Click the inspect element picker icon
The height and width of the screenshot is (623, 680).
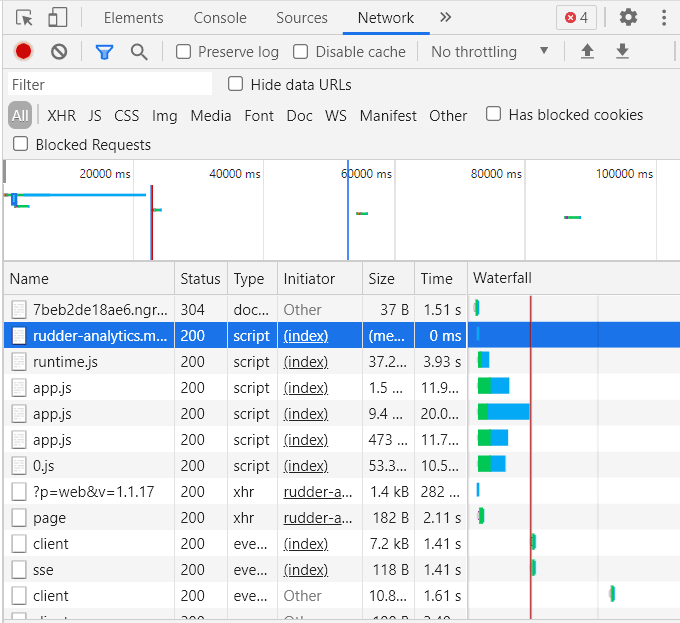pyautogui.click(x=24, y=17)
